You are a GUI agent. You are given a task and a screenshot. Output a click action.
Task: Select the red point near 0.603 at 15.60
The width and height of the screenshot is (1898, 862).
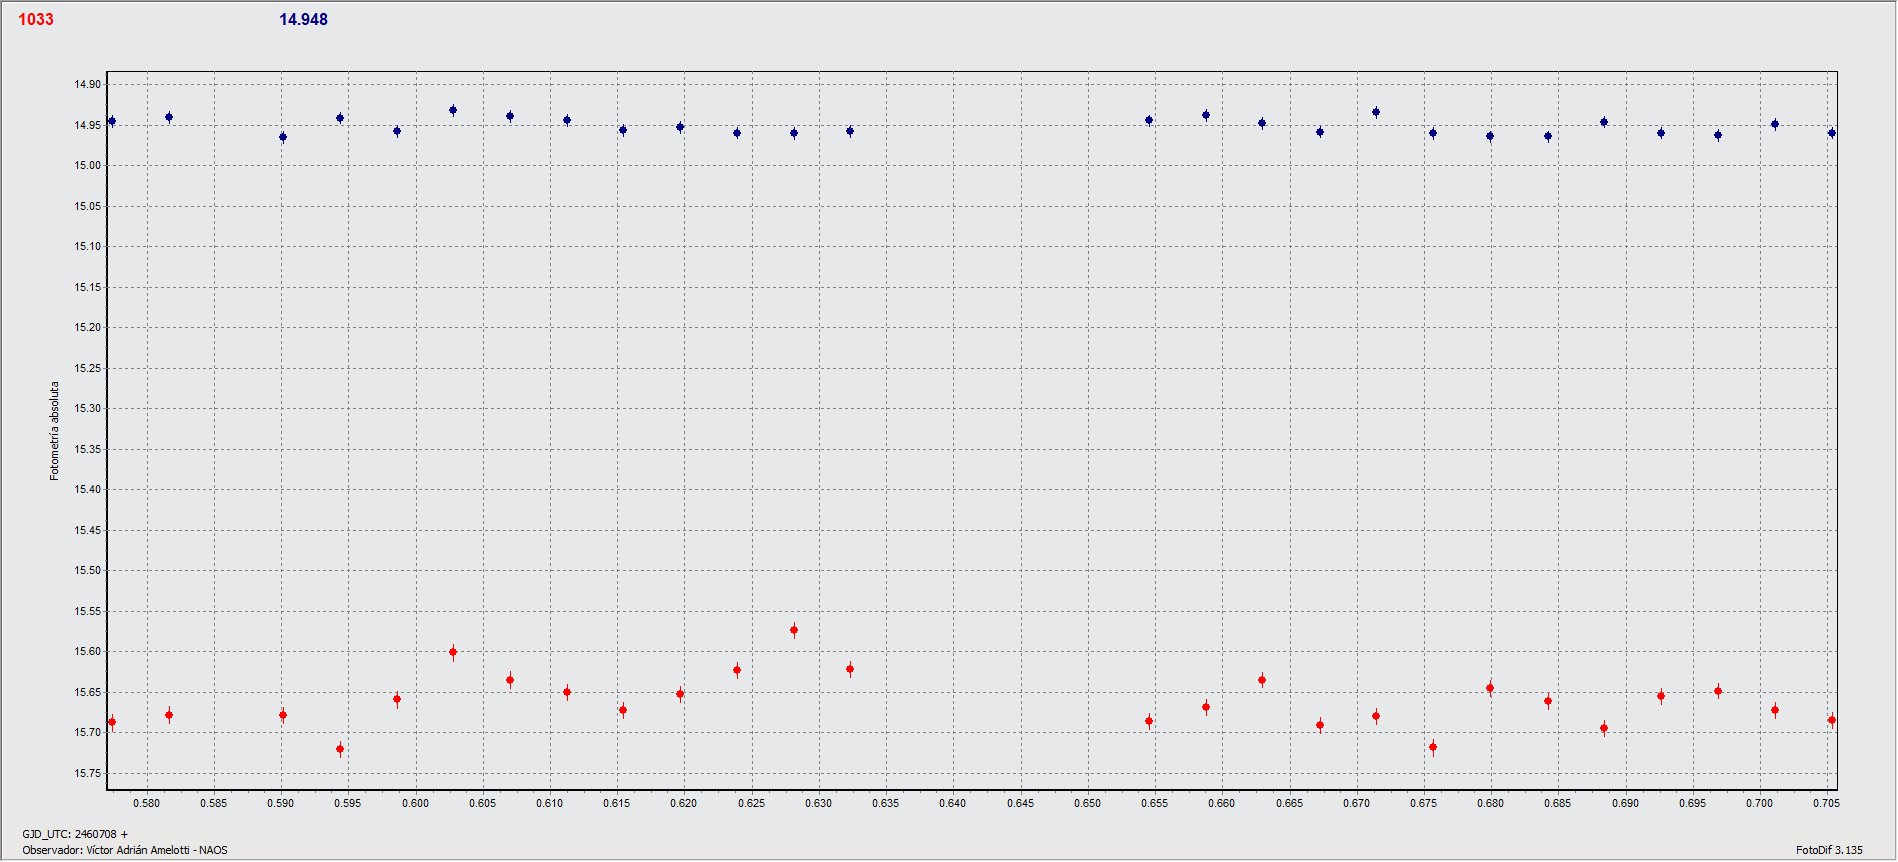tap(453, 652)
